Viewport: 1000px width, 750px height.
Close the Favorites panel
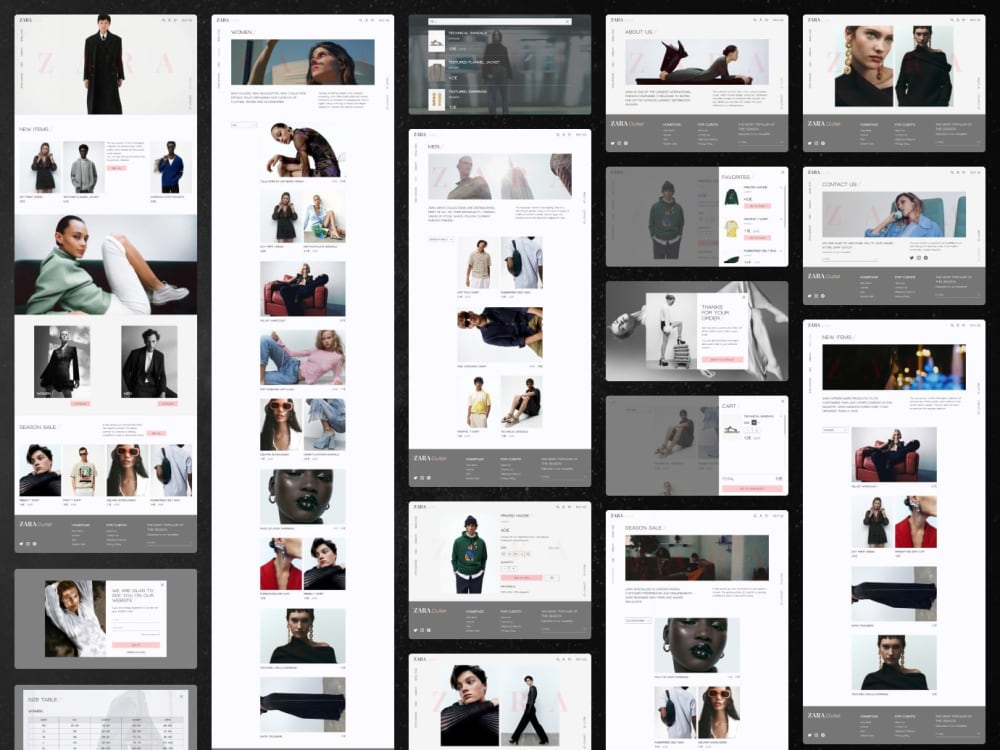[x=783, y=172]
